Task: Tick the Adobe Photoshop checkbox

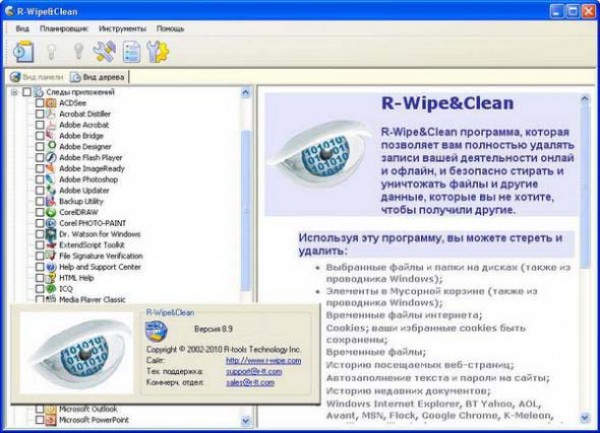Action: tap(40, 179)
